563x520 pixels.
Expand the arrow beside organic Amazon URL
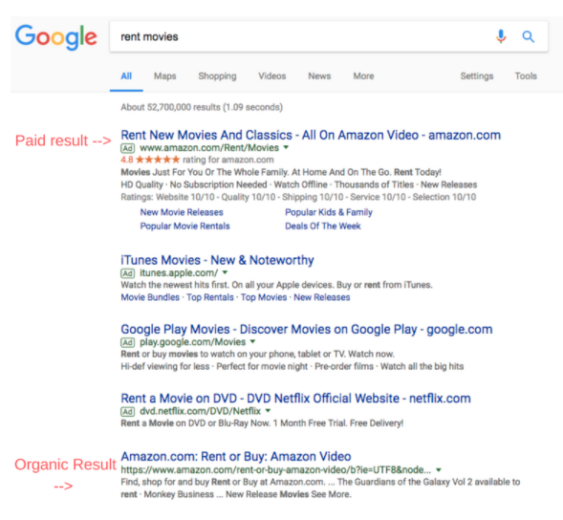tap(439, 470)
